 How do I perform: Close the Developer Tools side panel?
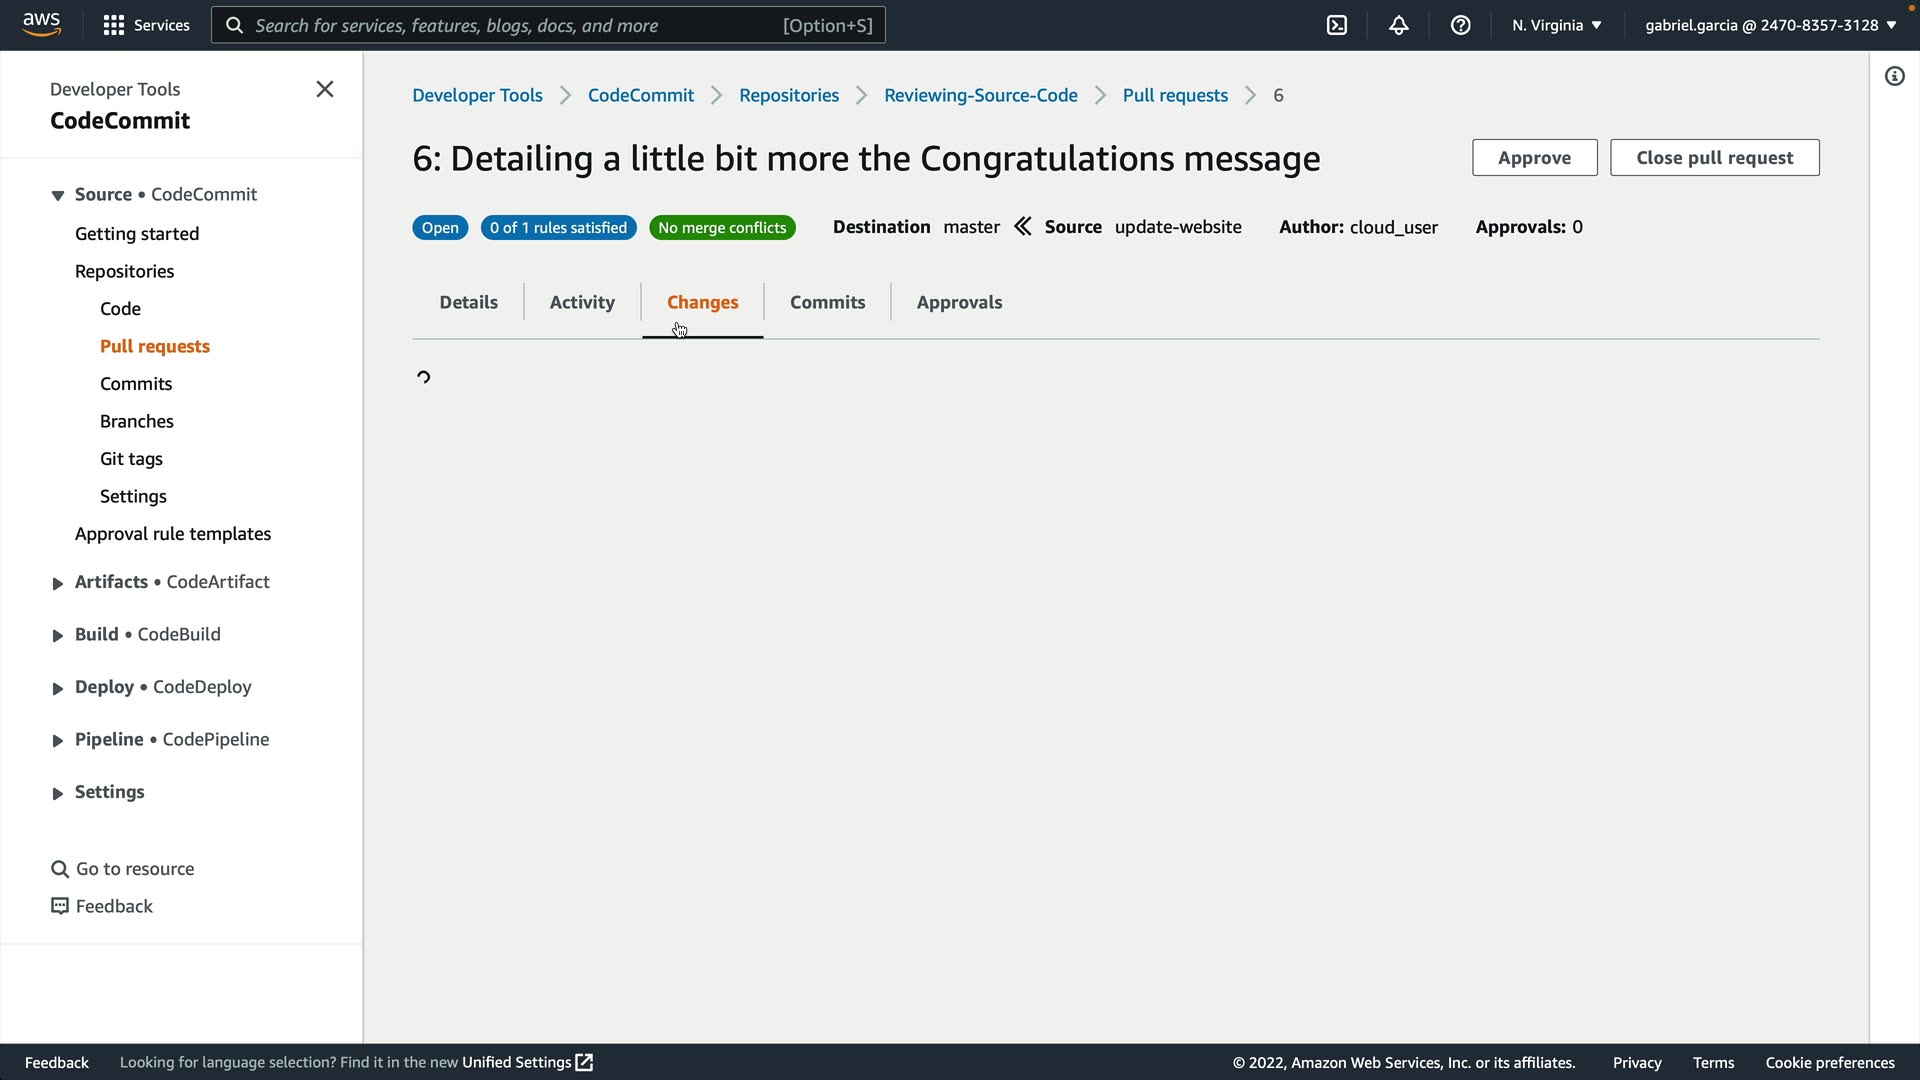(x=325, y=89)
